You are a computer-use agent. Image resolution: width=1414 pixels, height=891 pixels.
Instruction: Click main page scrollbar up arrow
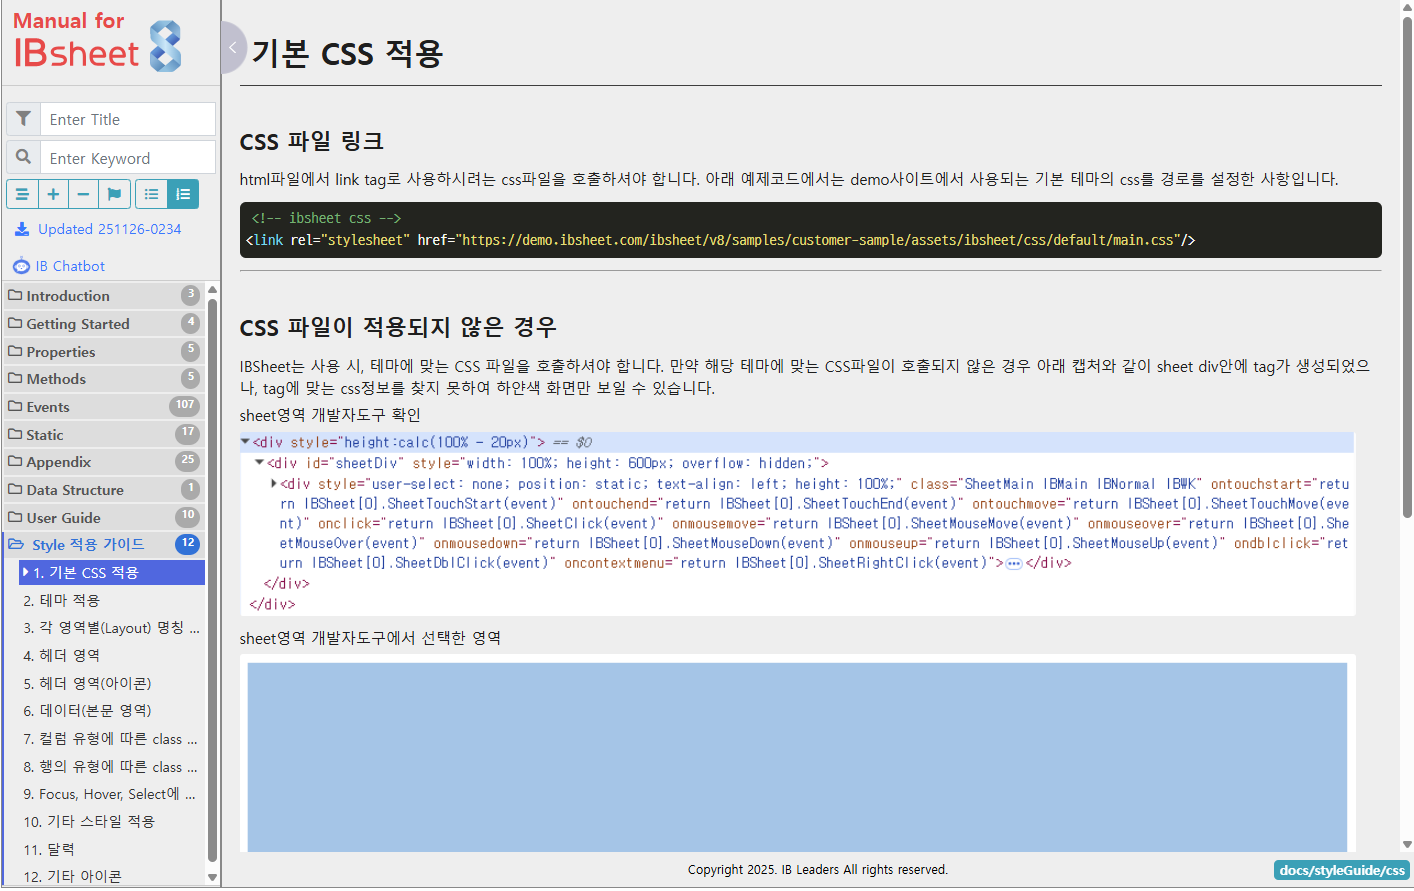click(1407, 7)
